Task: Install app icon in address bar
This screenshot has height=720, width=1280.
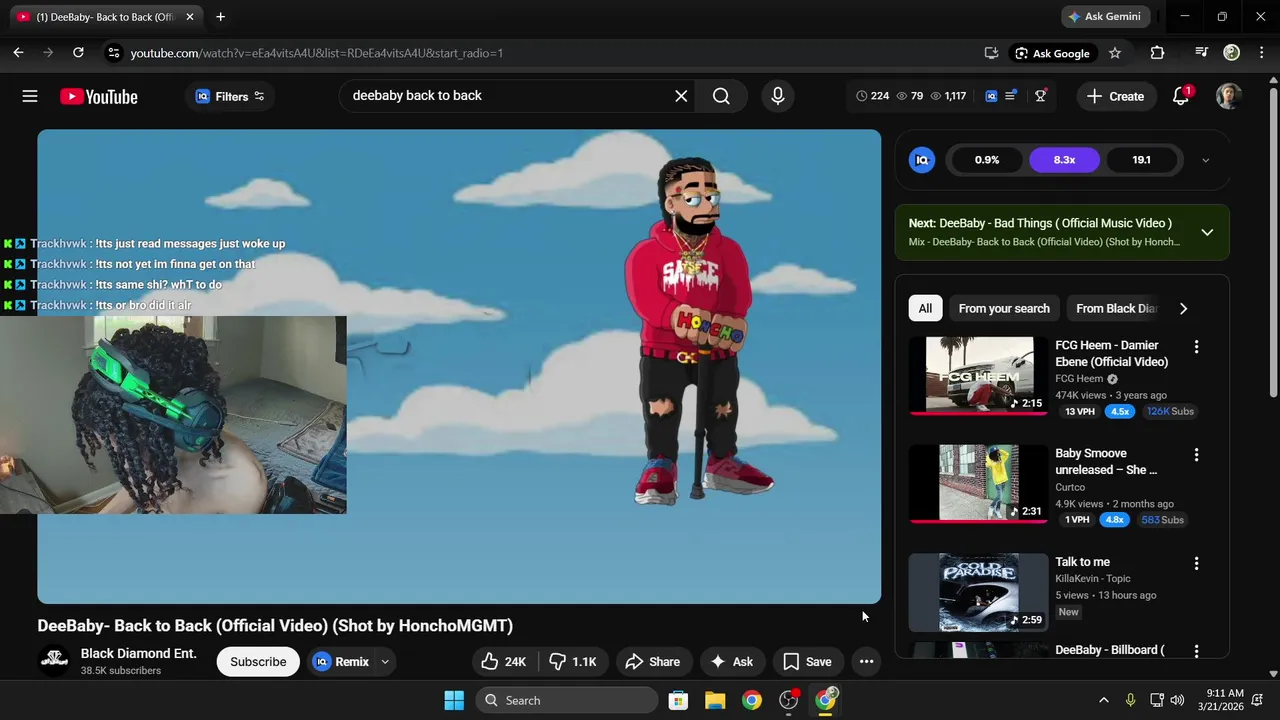Action: coord(991,53)
